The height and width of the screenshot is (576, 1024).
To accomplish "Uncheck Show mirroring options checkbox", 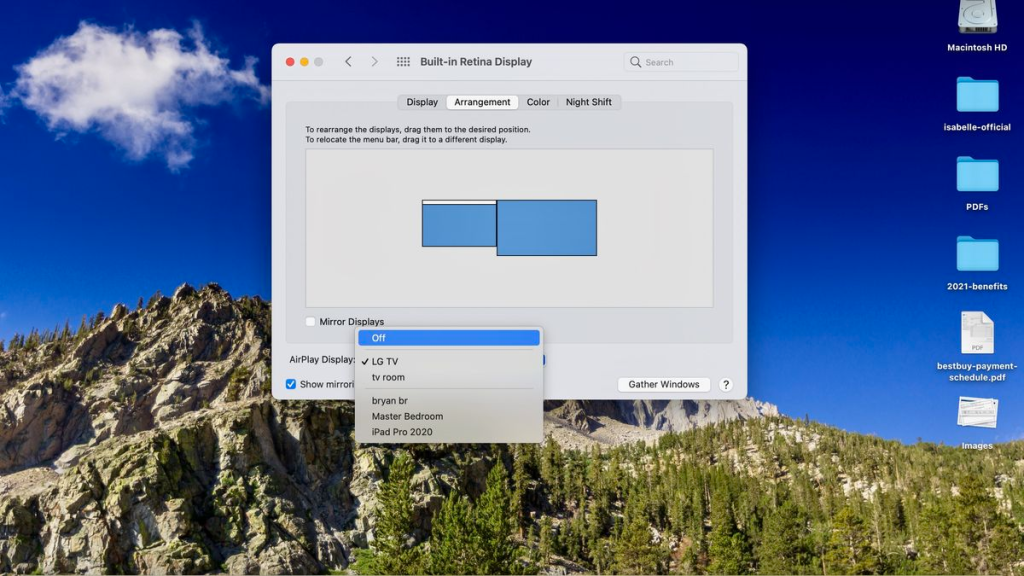I will pos(291,384).
